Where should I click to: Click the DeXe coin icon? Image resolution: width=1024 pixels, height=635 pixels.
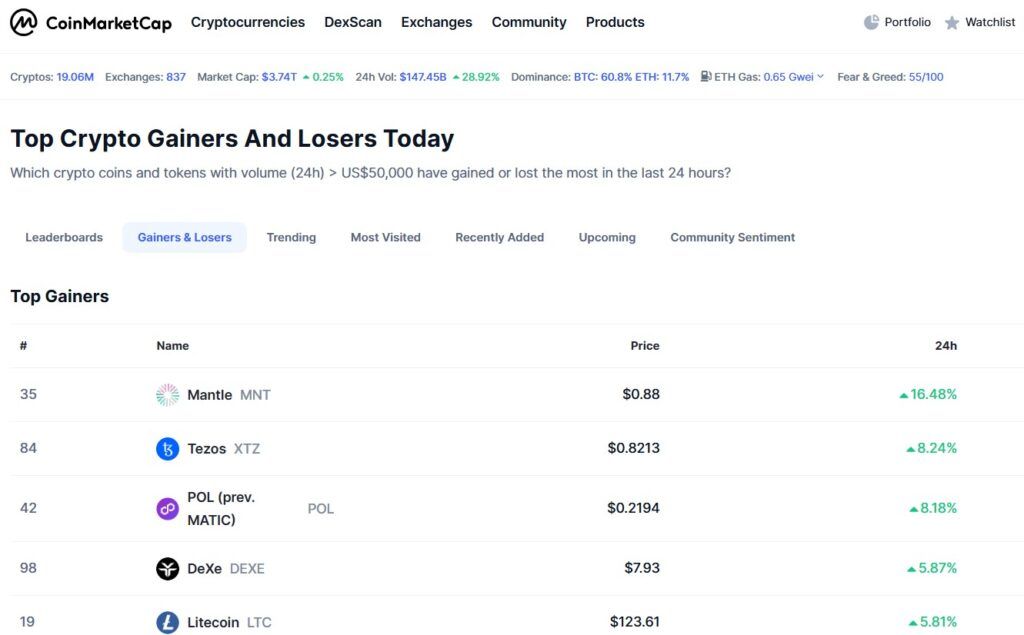click(168, 569)
